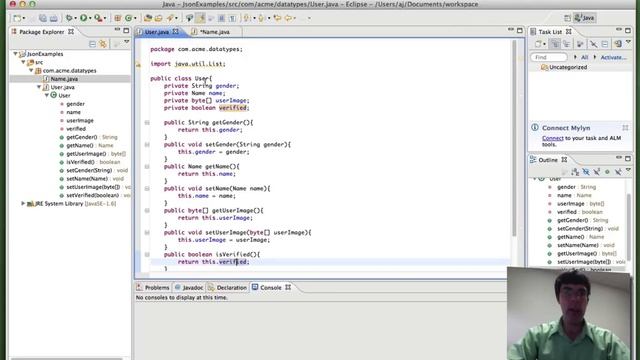Toggle block selection mode icon

pos(221,18)
